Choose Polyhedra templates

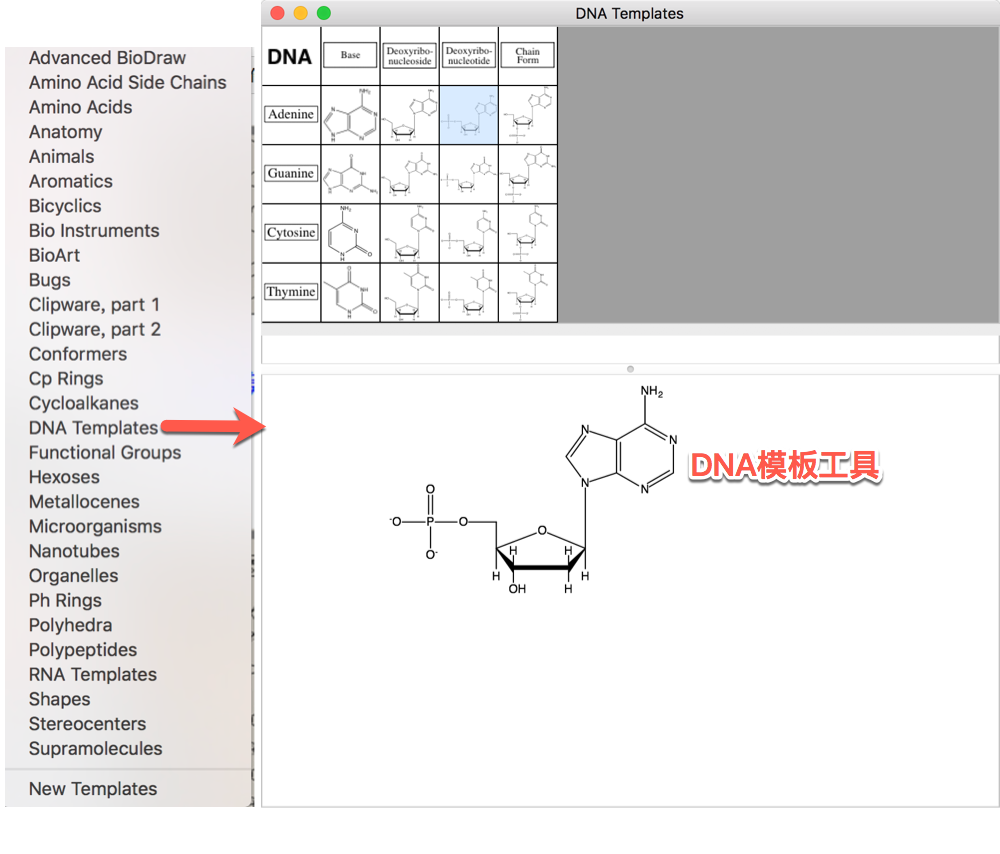click(x=70, y=626)
